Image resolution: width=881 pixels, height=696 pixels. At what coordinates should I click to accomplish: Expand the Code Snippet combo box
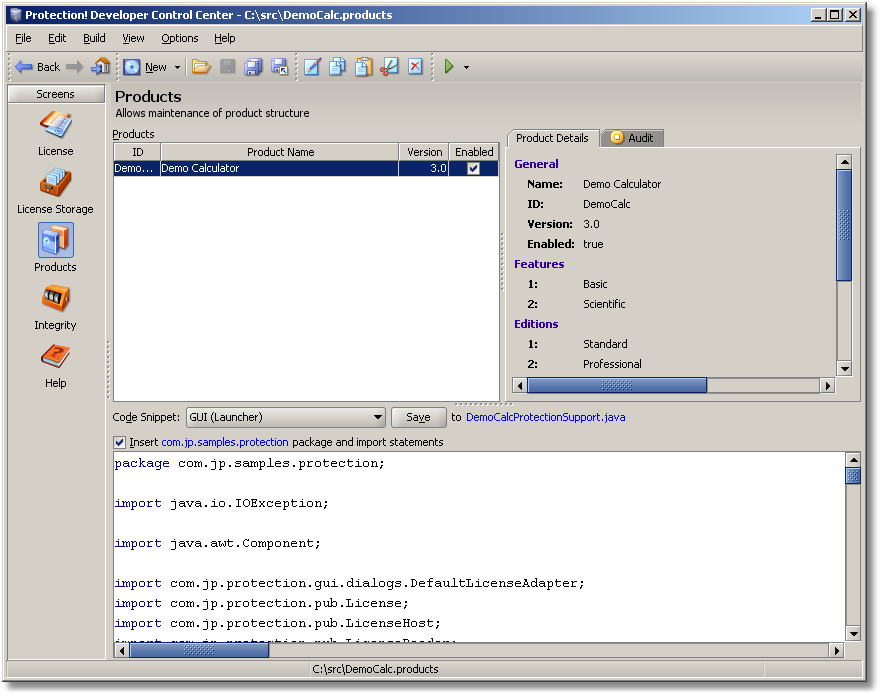pos(377,417)
